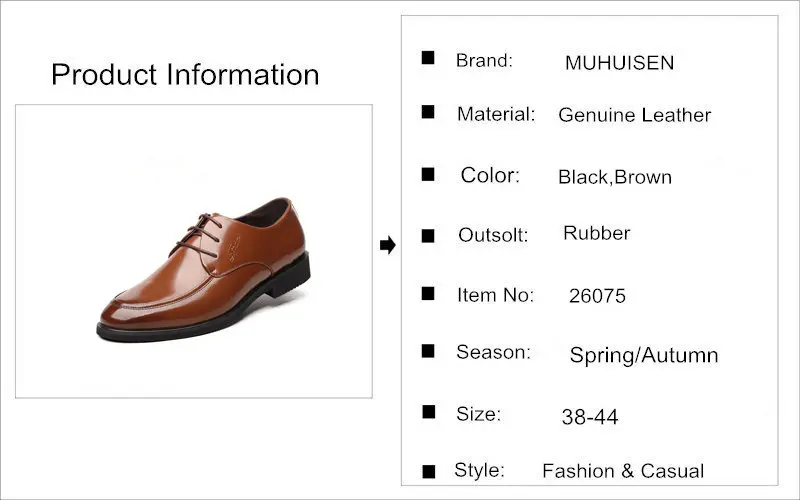Click the black arrow icon beside shoe image
The height and width of the screenshot is (500, 800).
(x=388, y=245)
